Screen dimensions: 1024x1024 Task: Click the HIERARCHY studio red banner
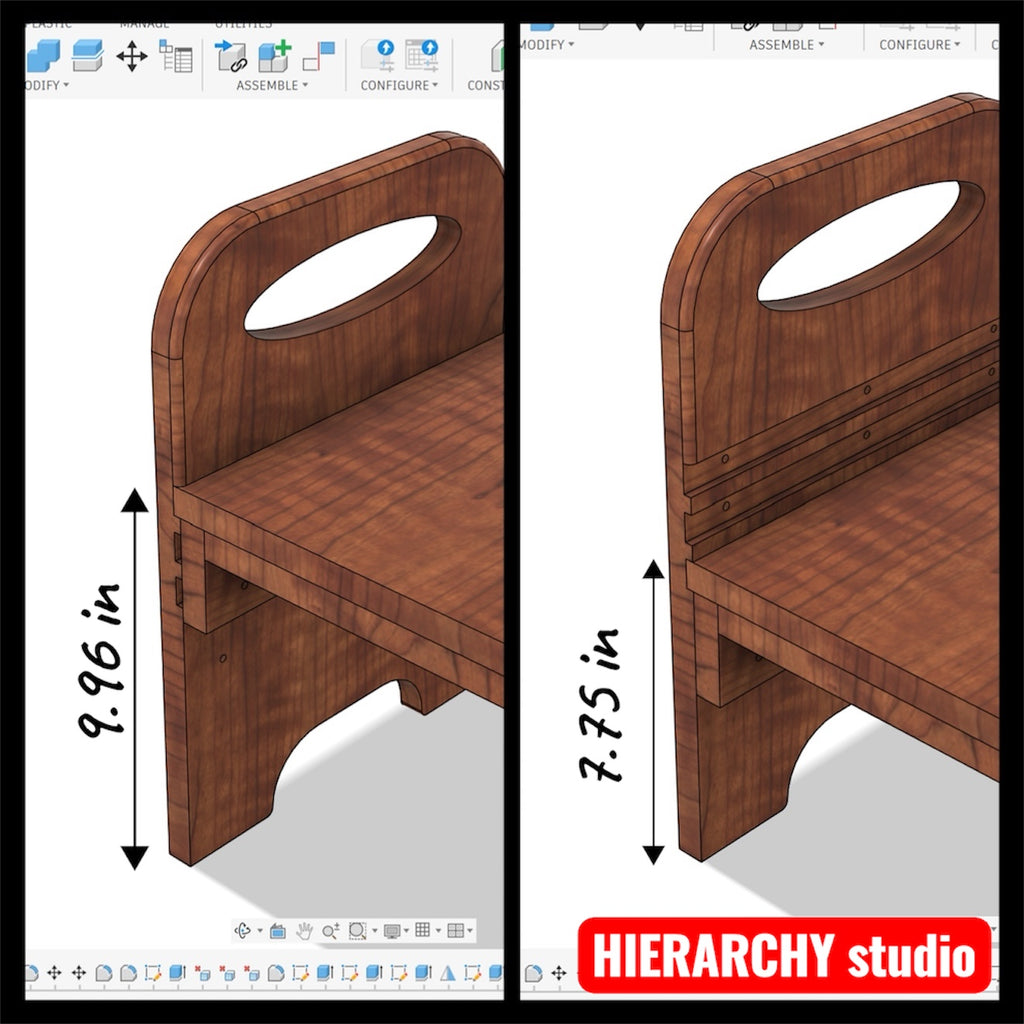point(784,956)
